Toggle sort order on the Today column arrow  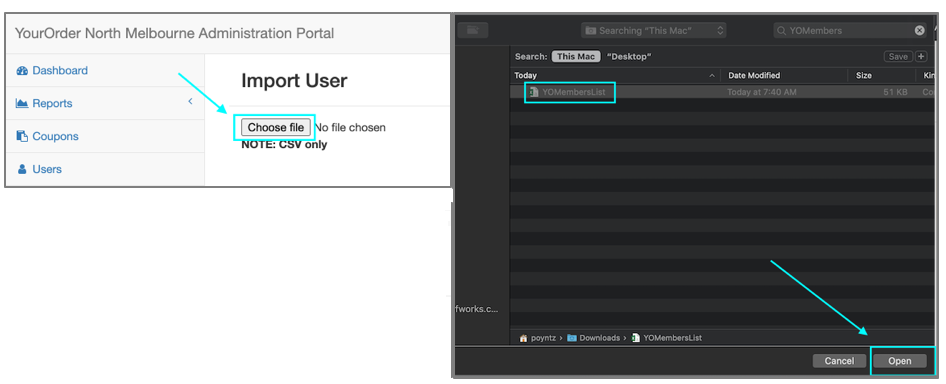(x=712, y=76)
